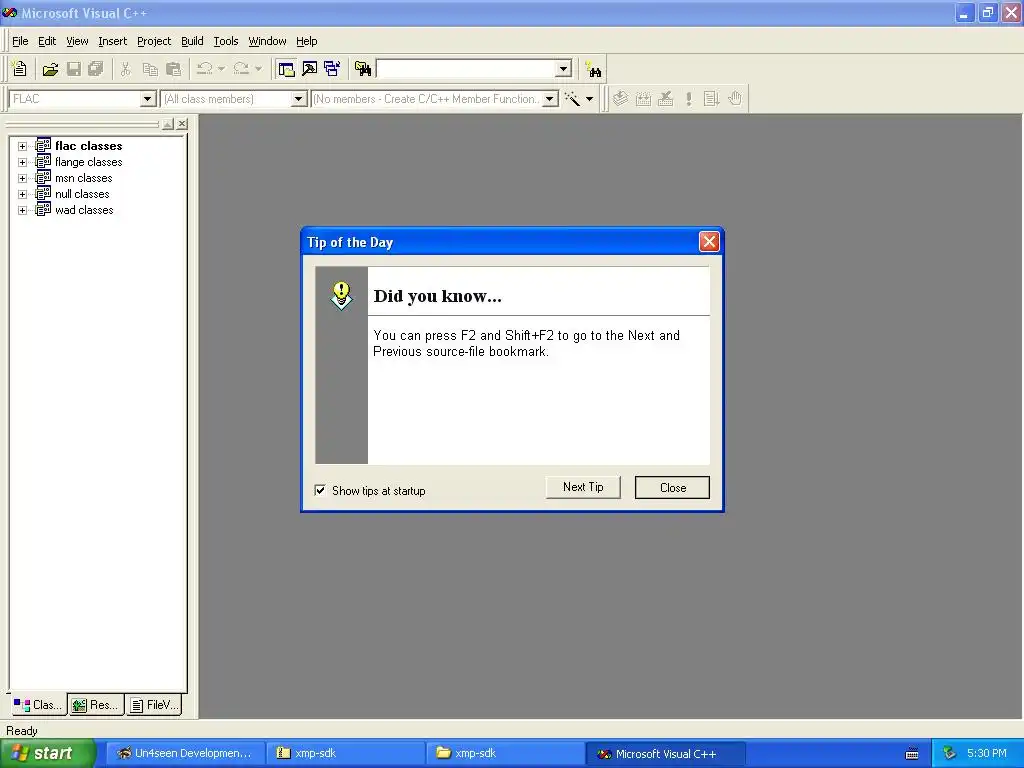Toggle the Output window icon
This screenshot has width=1024, height=768.
[x=310, y=69]
